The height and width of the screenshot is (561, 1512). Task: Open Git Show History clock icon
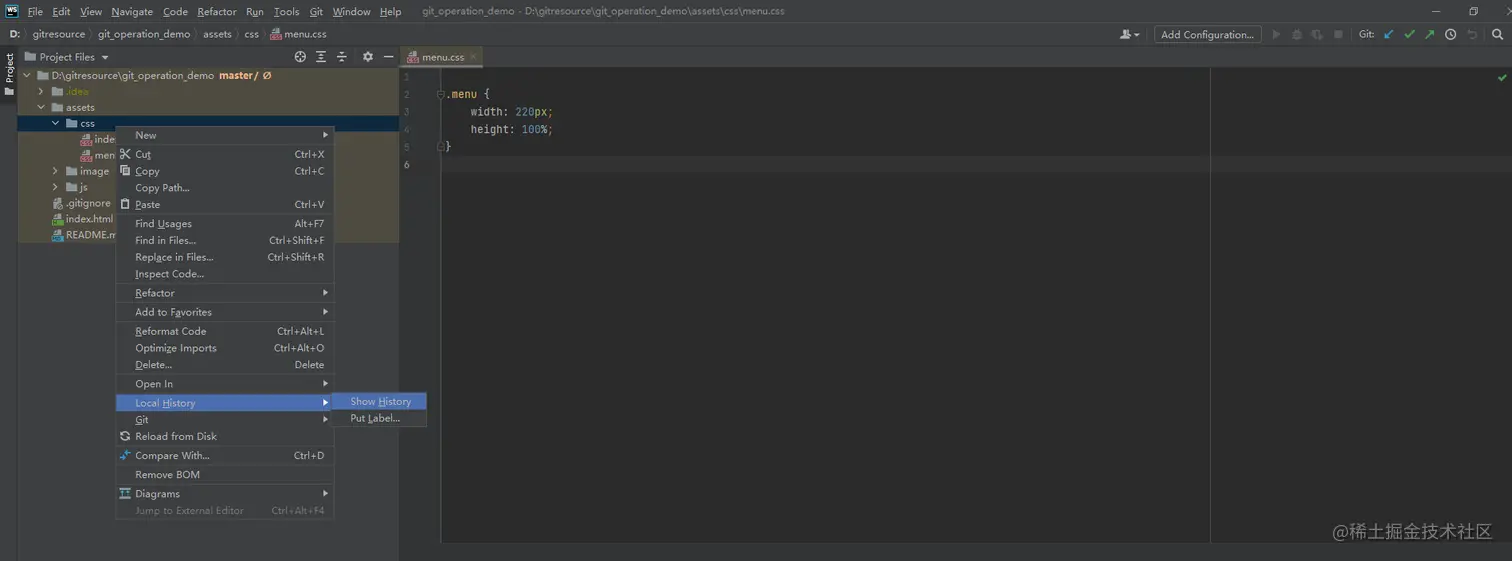click(1450, 34)
